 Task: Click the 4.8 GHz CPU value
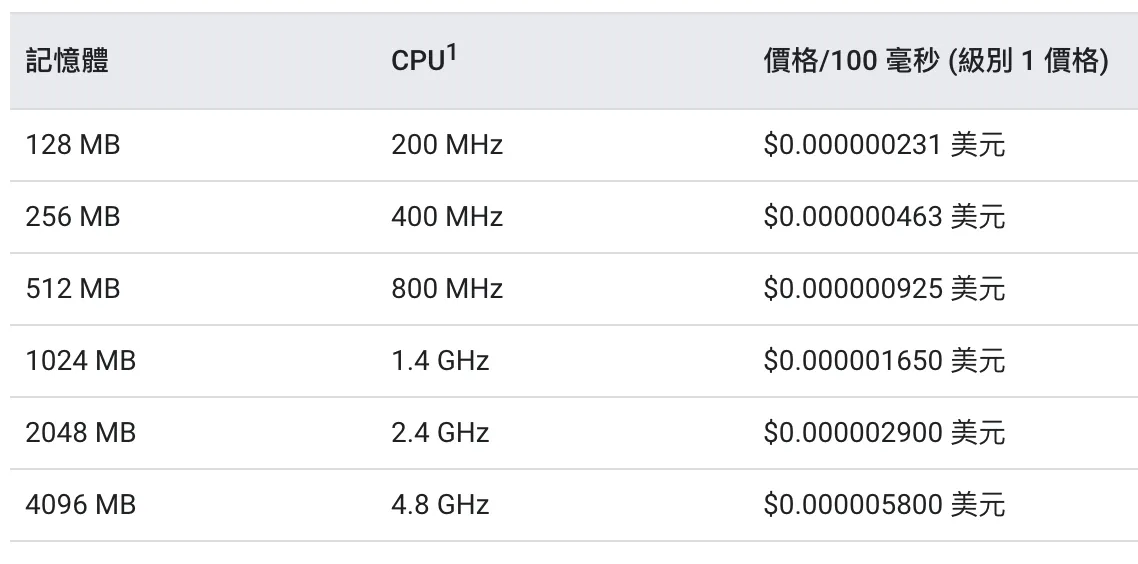tap(440, 505)
